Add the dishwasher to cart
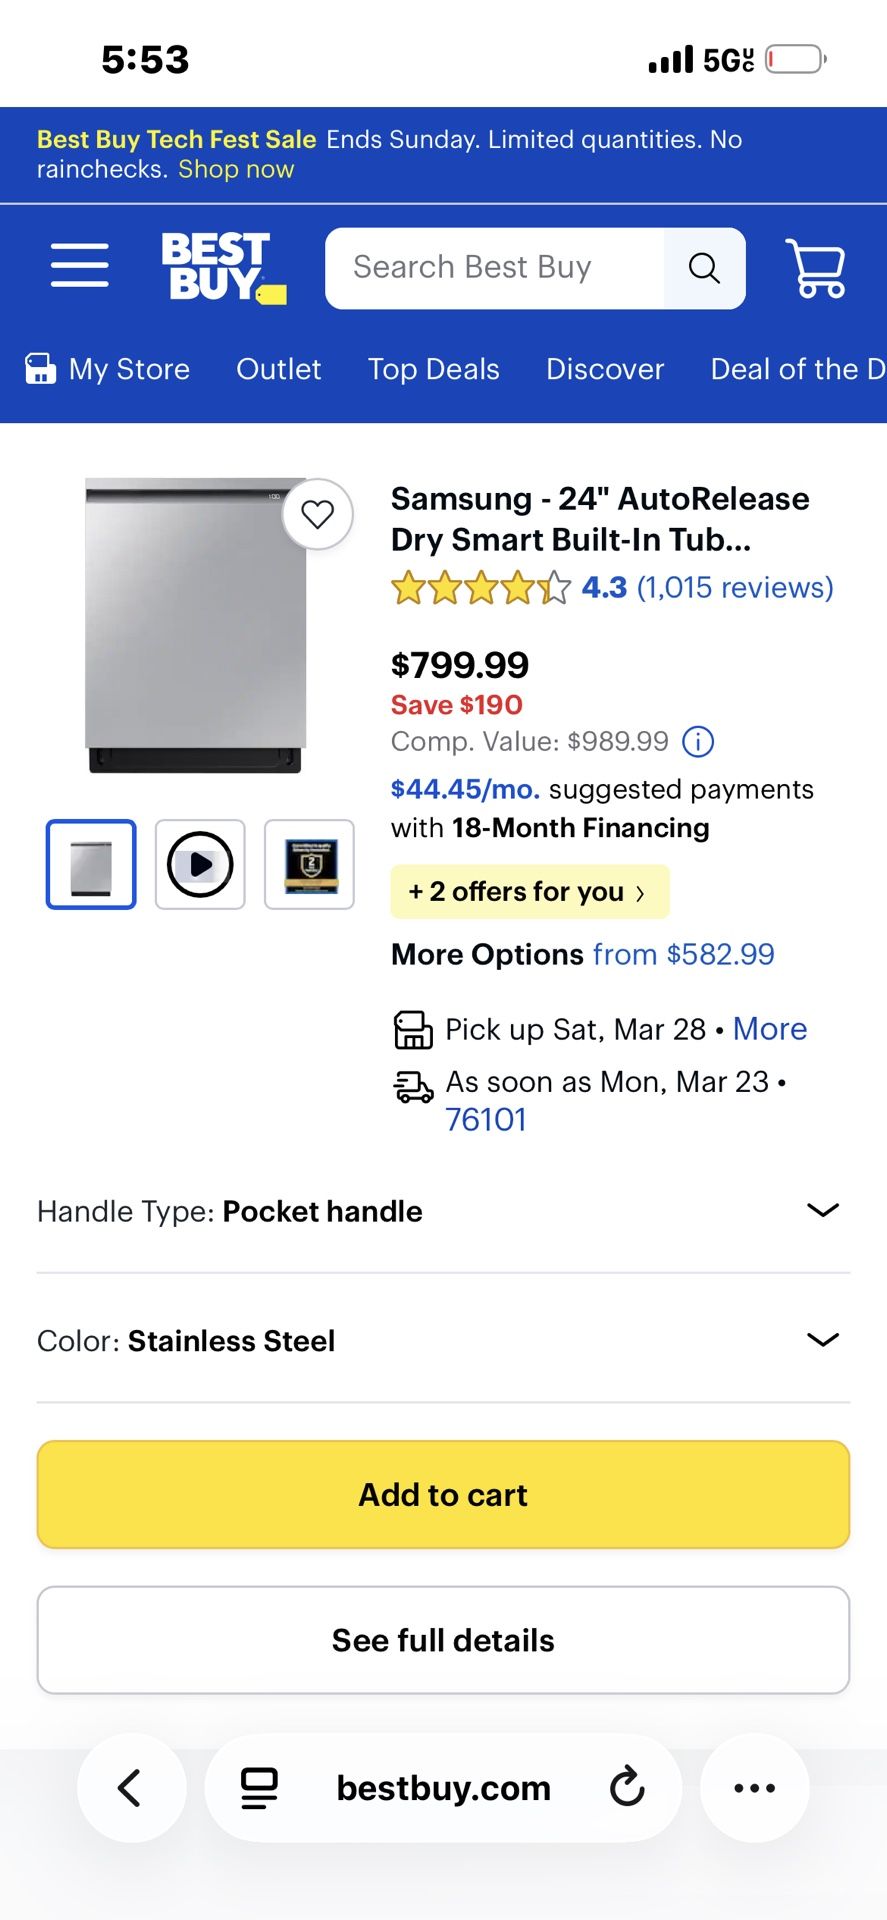The height and width of the screenshot is (1920, 887). (443, 1494)
